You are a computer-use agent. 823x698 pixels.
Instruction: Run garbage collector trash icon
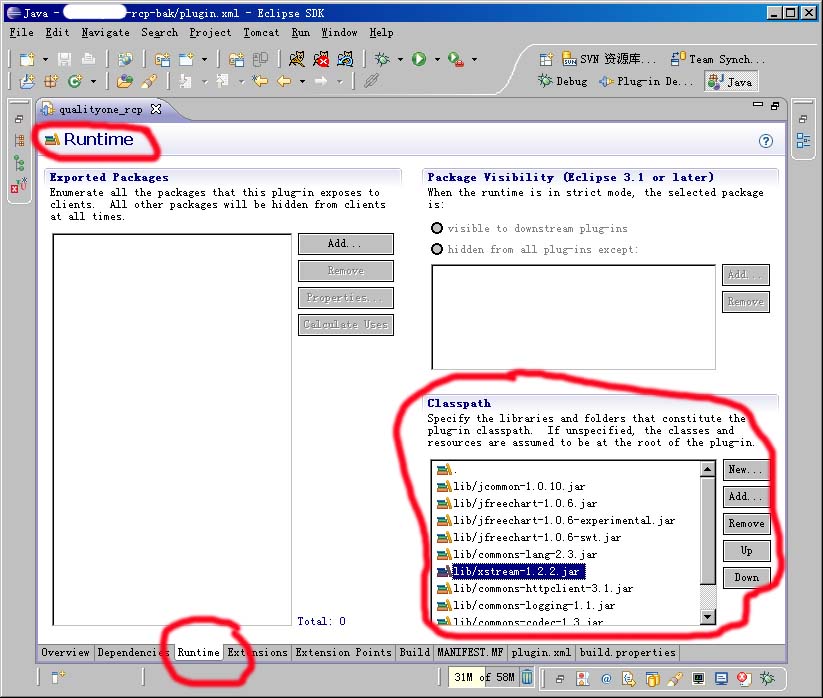[x=527, y=678]
